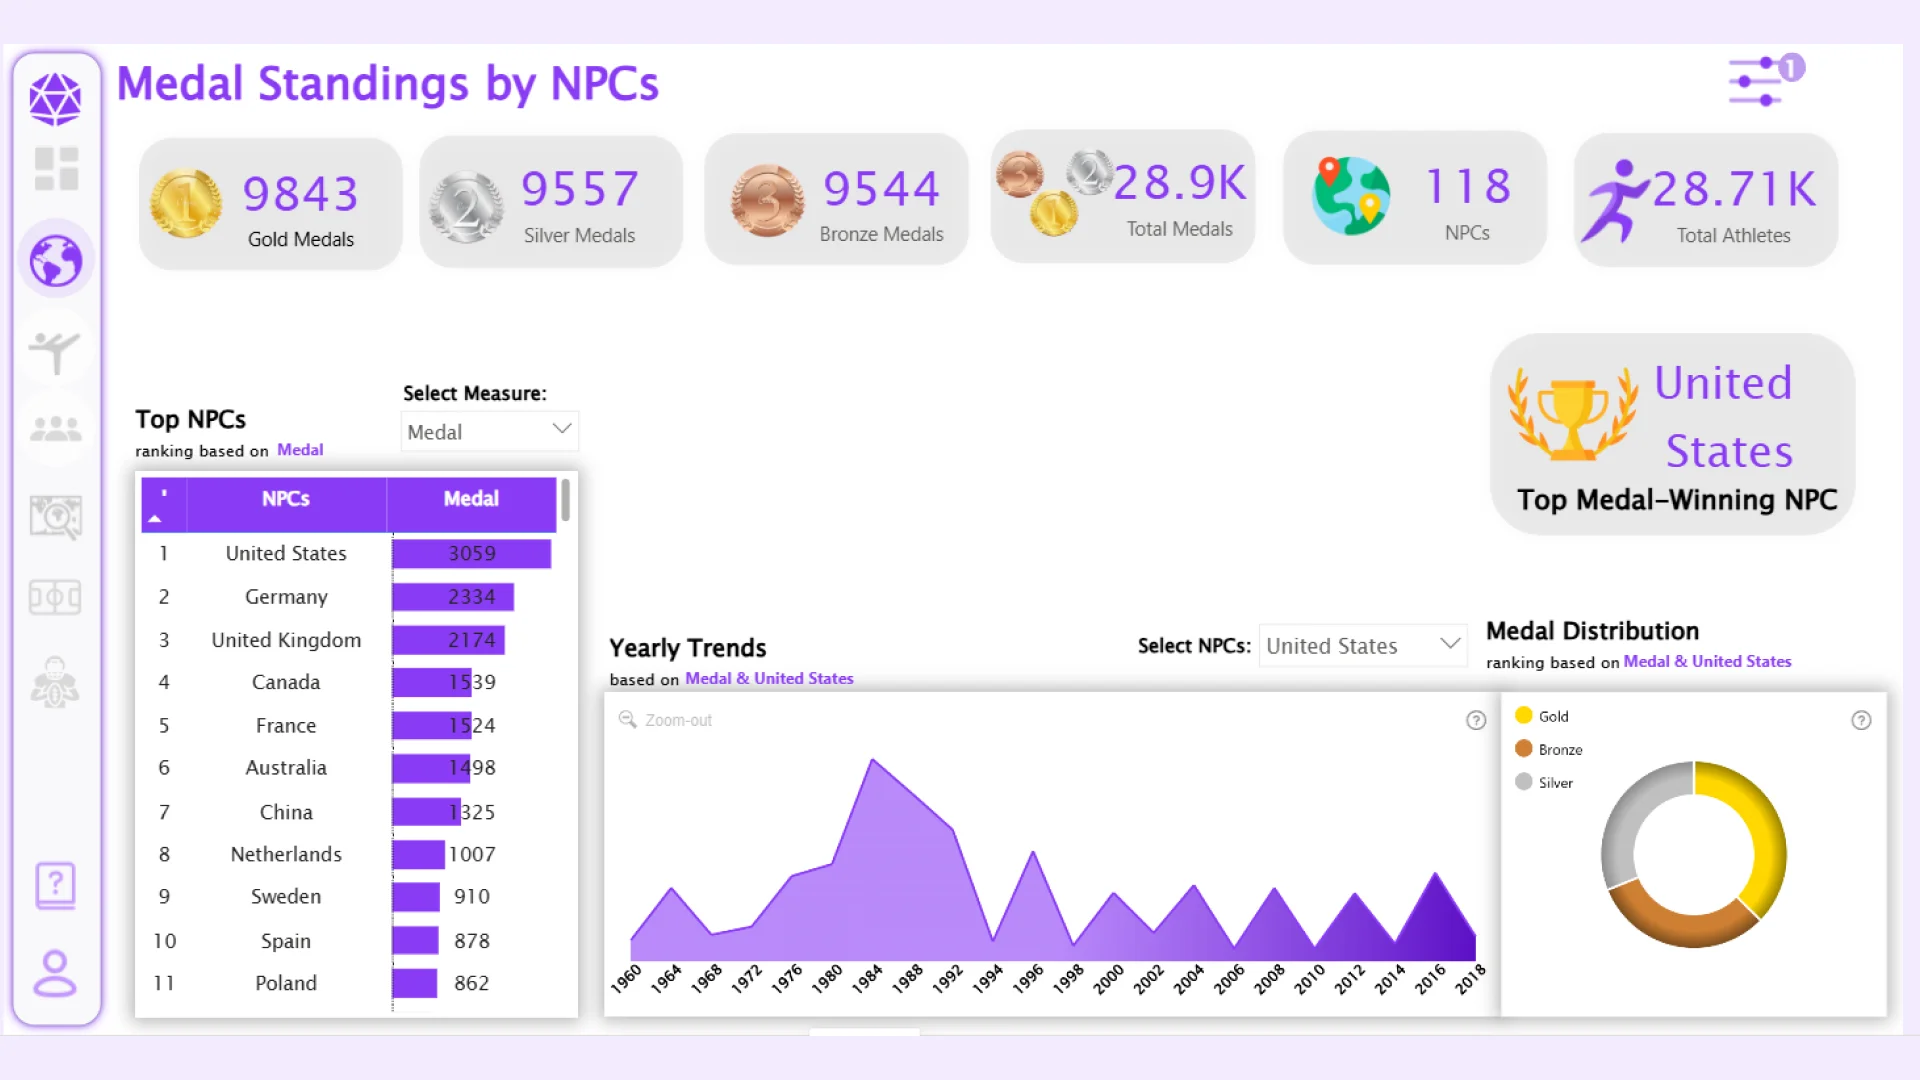Select the globe NPCs page icon

56,261
